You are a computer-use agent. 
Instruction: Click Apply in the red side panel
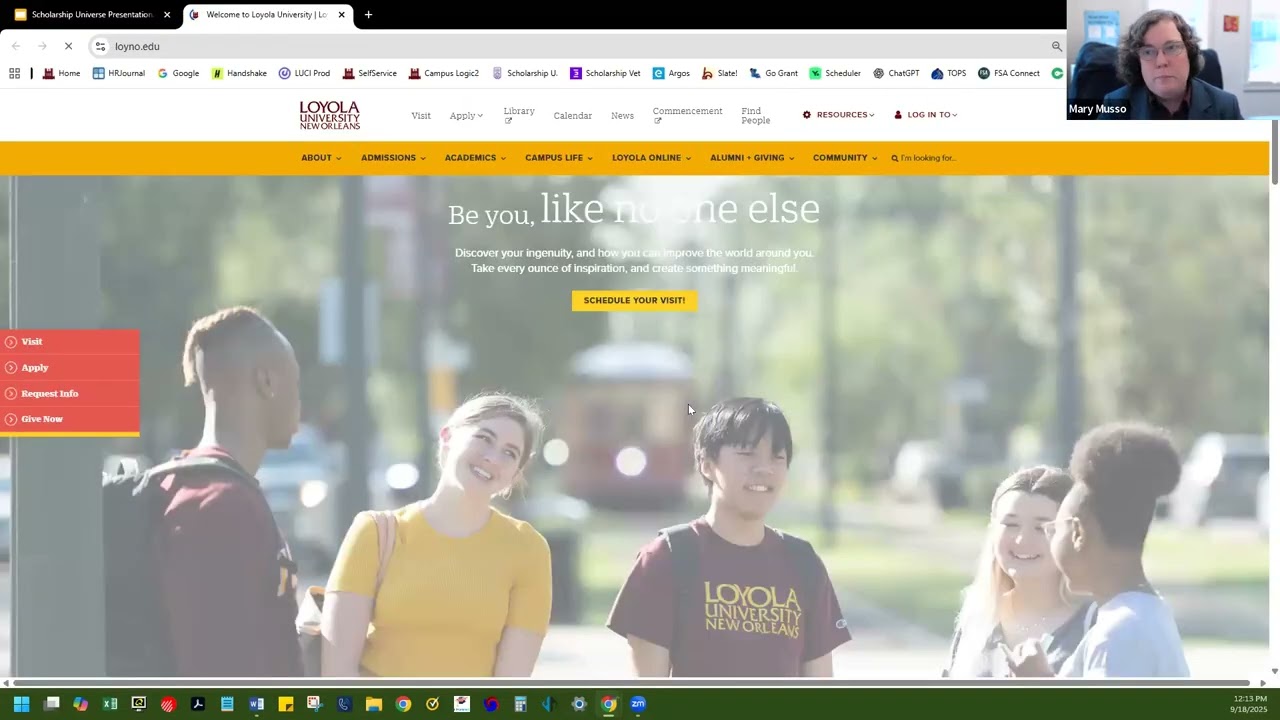(69, 368)
